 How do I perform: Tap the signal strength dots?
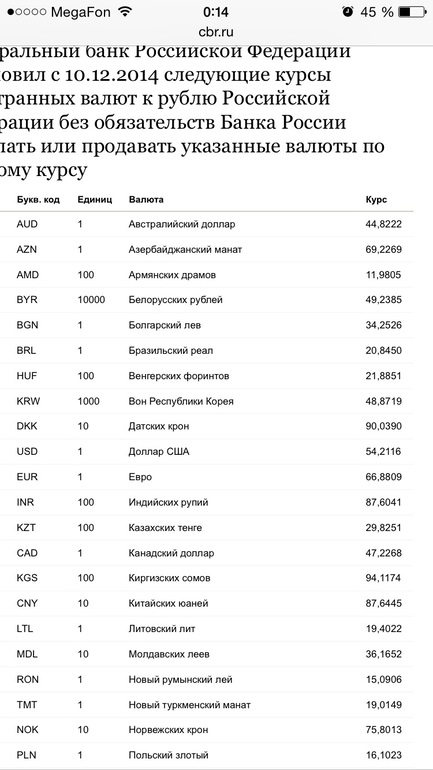coord(27,12)
